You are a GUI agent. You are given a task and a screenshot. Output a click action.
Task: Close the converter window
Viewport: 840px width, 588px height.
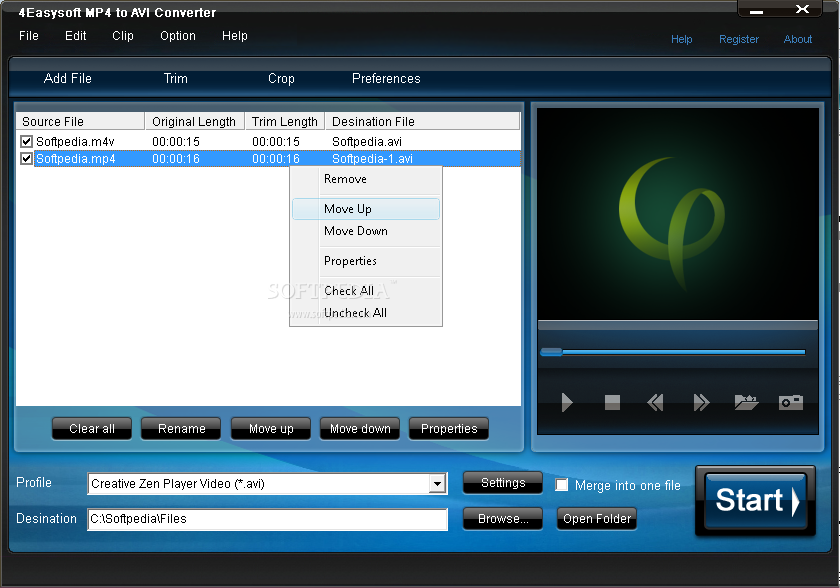pos(802,9)
